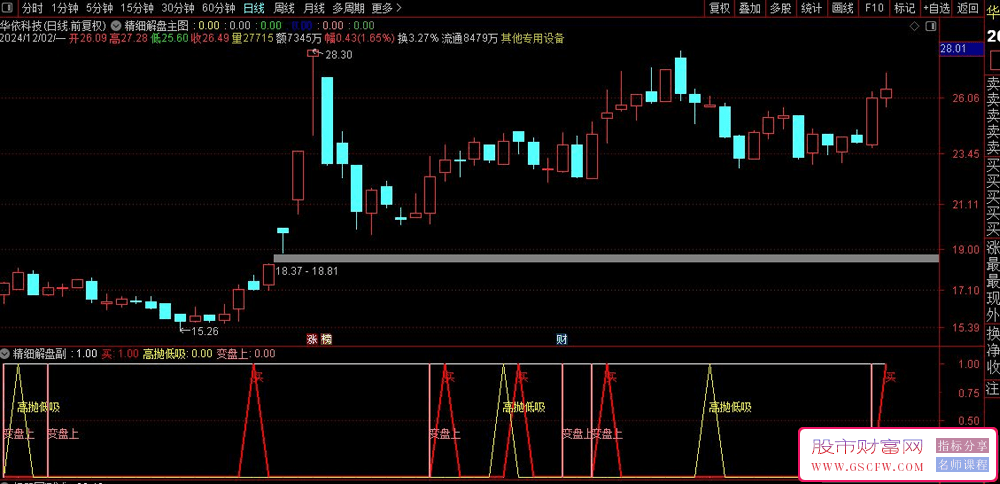Click the 叠加 overlay button
1000x484 pixels.
tap(750, 8)
